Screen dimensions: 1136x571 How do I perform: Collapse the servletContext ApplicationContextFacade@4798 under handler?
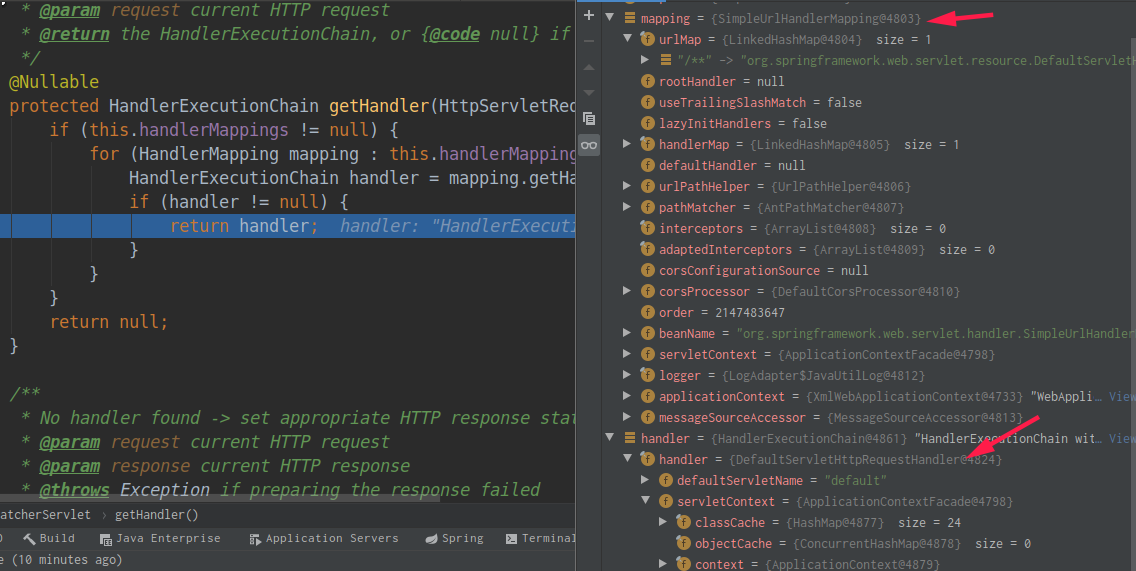click(x=645, y=502)
